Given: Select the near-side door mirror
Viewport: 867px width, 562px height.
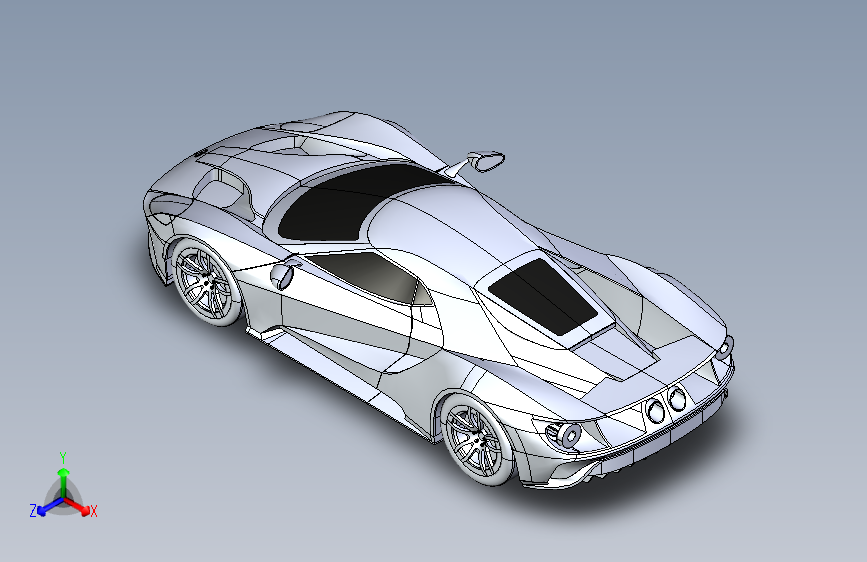Looking at the screenshot, I should click(283, 275).
